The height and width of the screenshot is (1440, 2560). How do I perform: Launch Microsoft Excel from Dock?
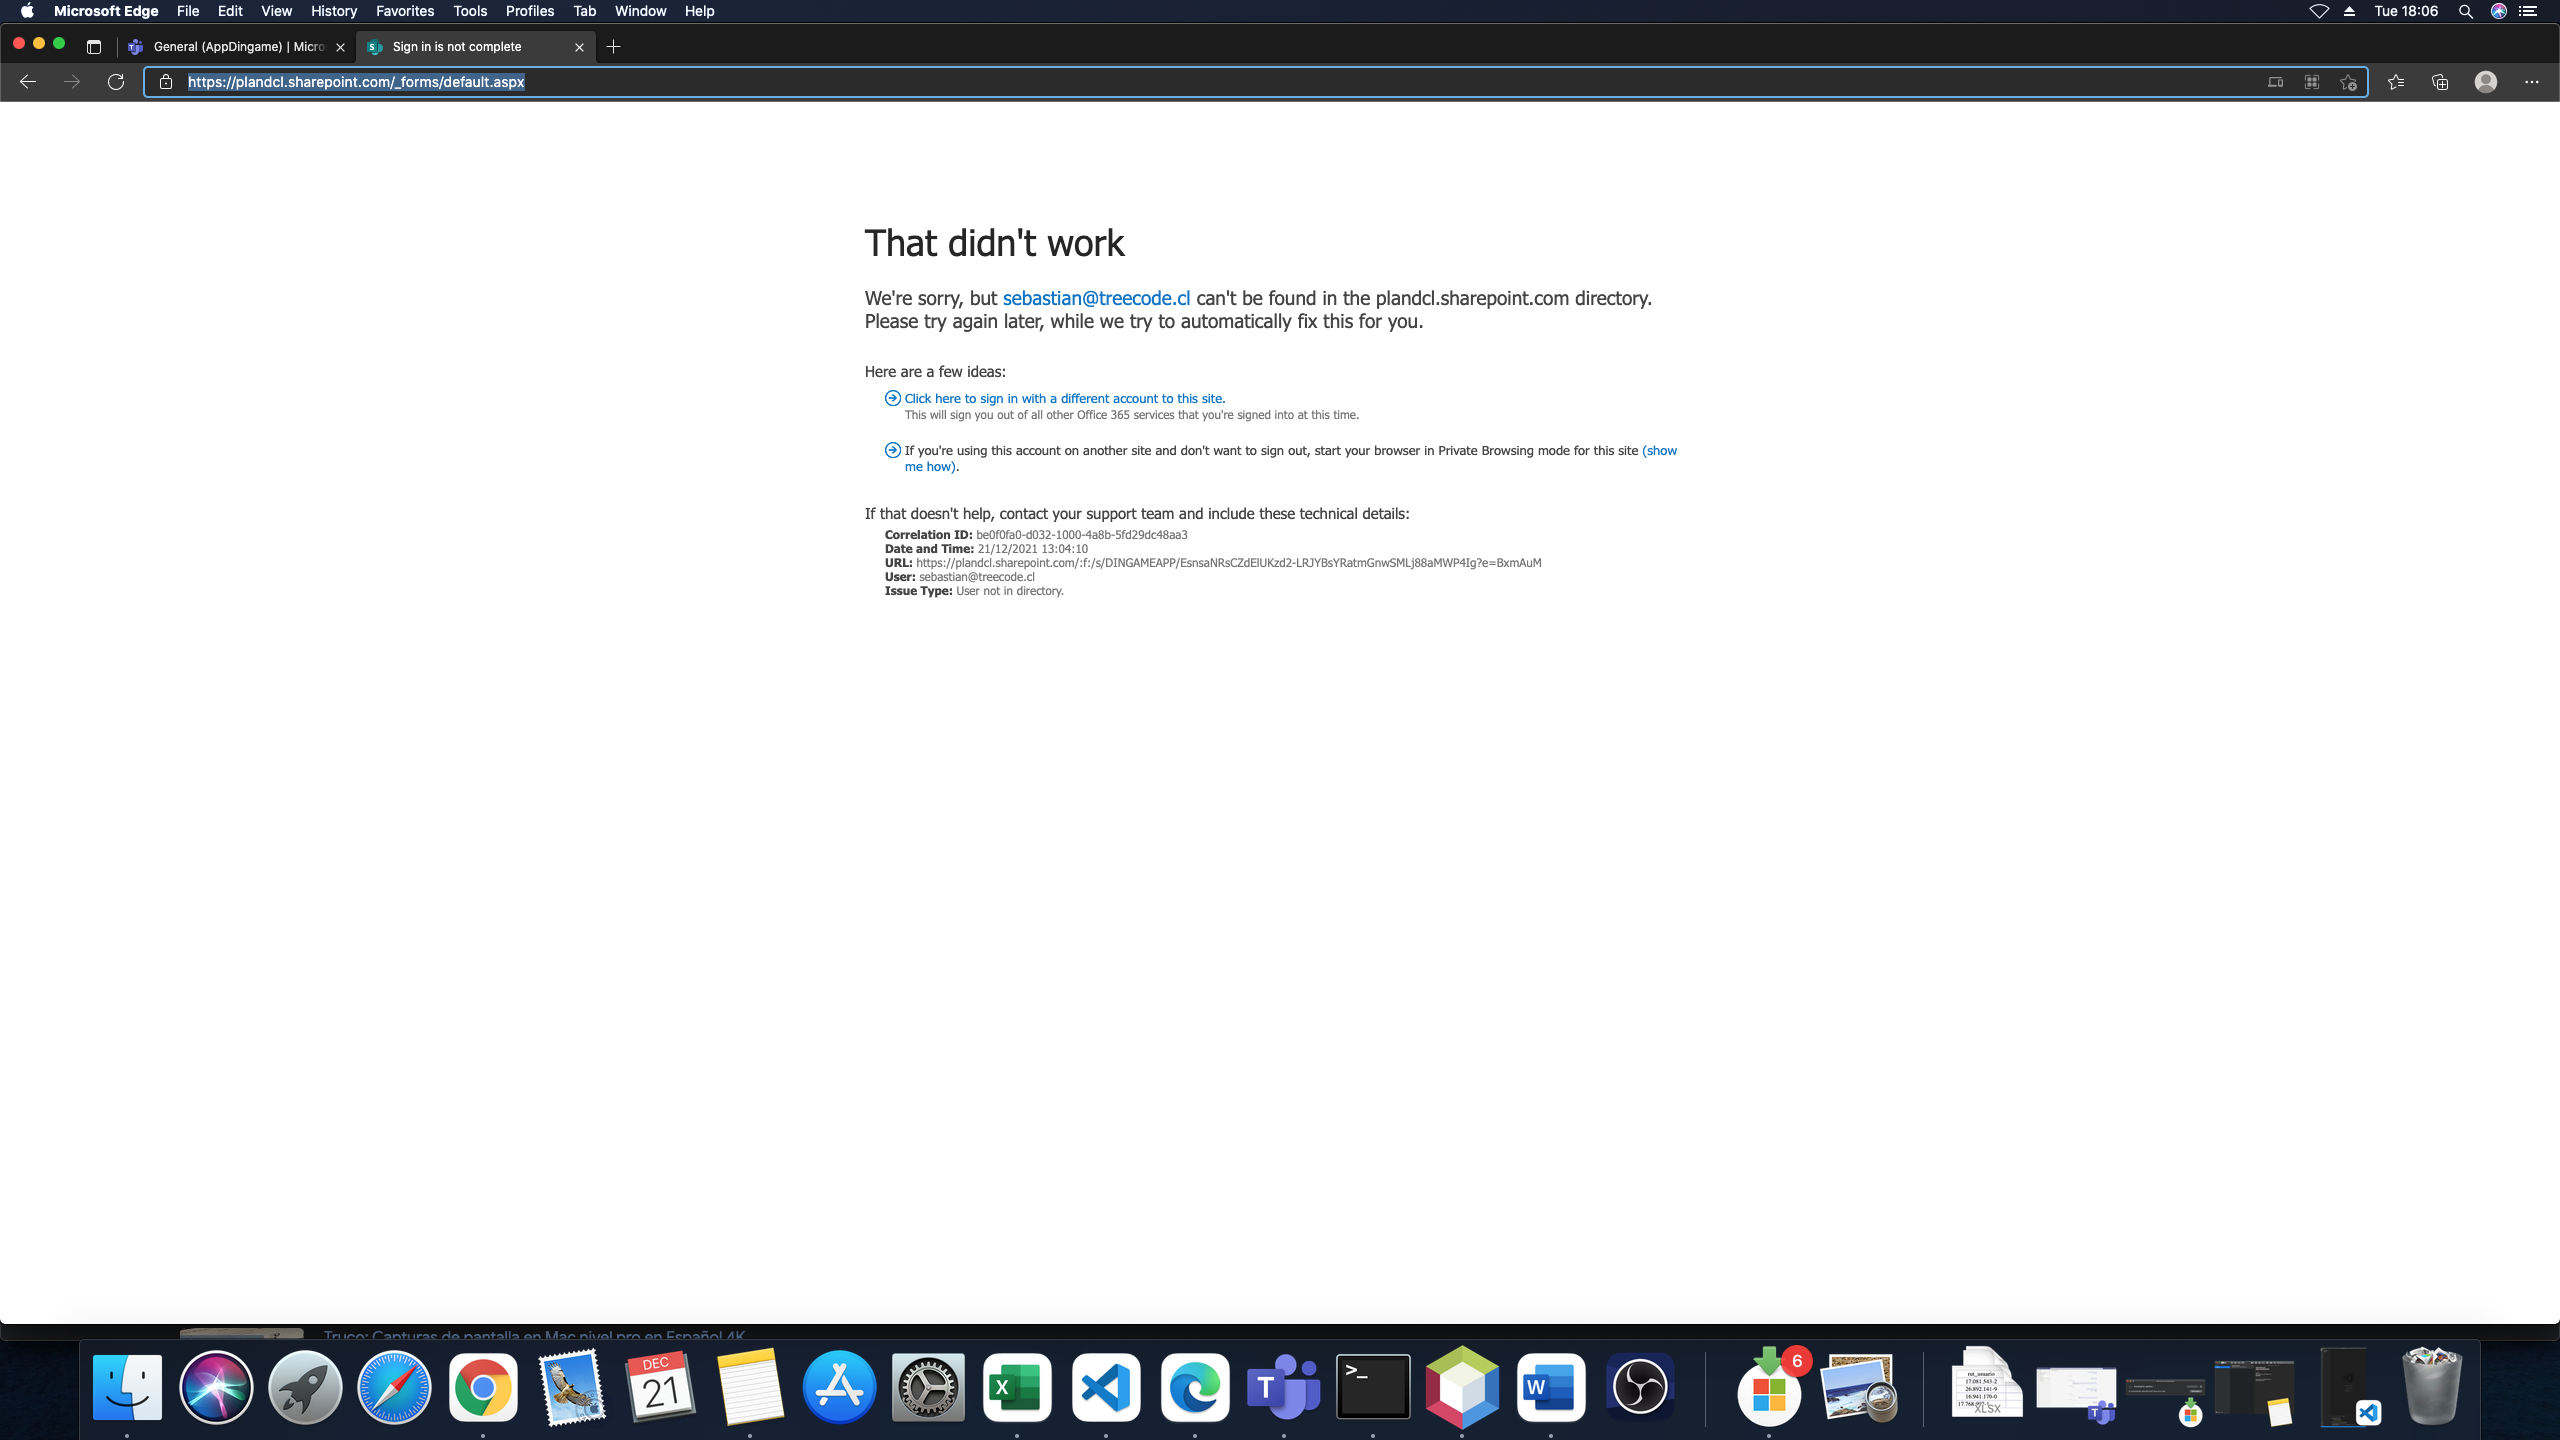tap(1017, 1387)
